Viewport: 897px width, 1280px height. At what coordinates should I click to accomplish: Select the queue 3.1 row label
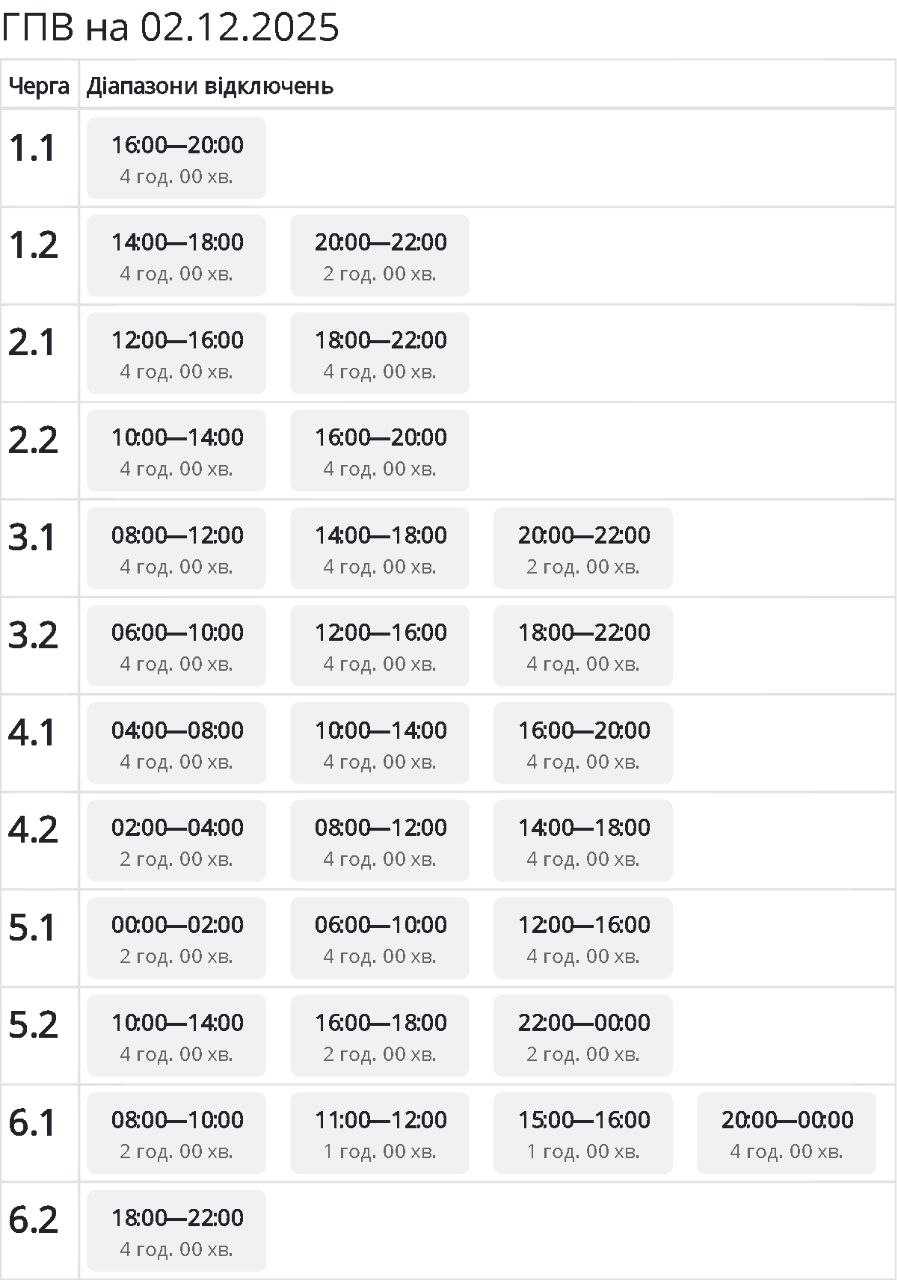pos(33,538)
